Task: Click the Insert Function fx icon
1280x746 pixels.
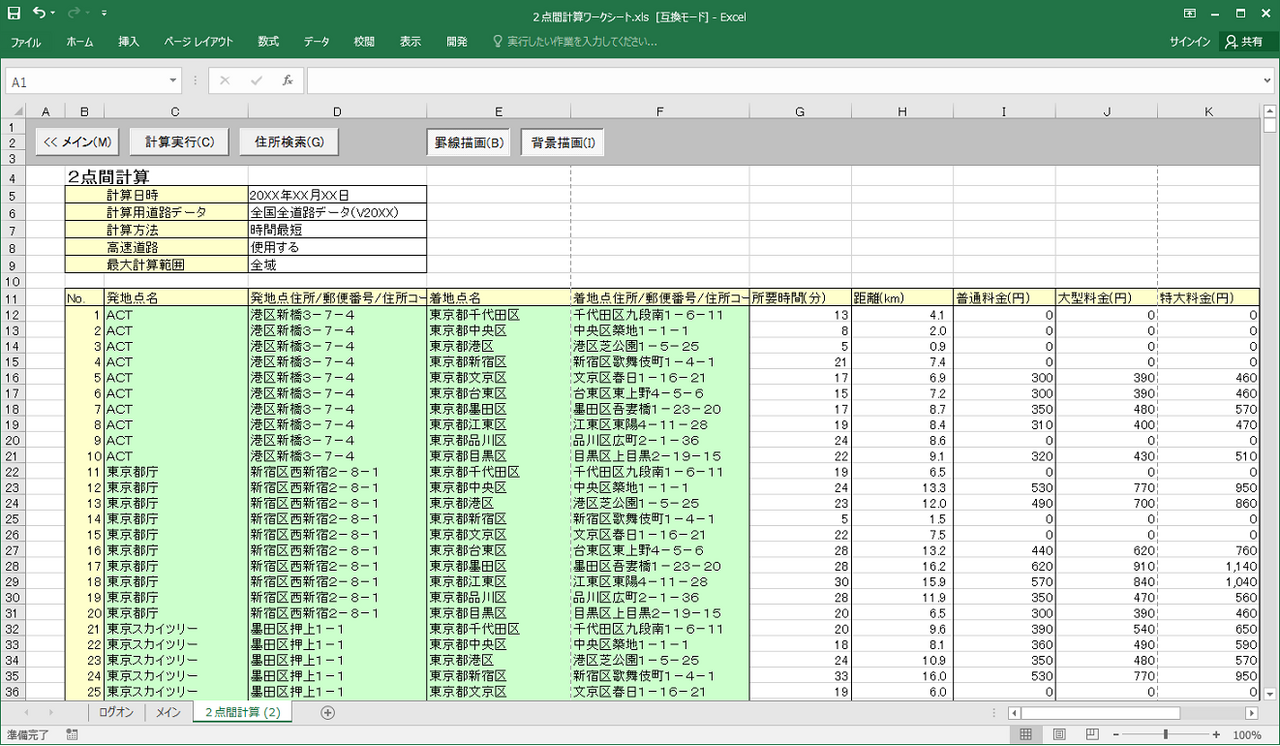Action: click(x=287, y=81)
